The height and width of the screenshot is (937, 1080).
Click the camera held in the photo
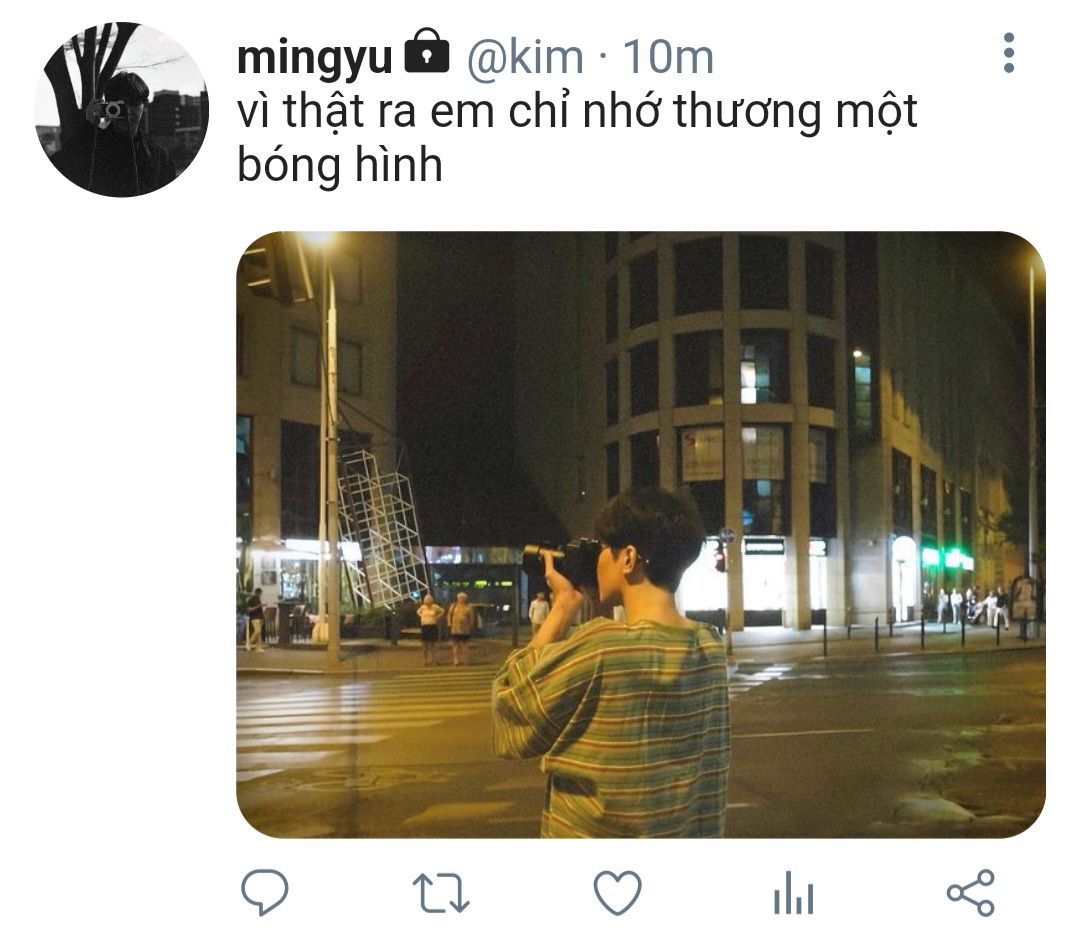coord(561,559)
